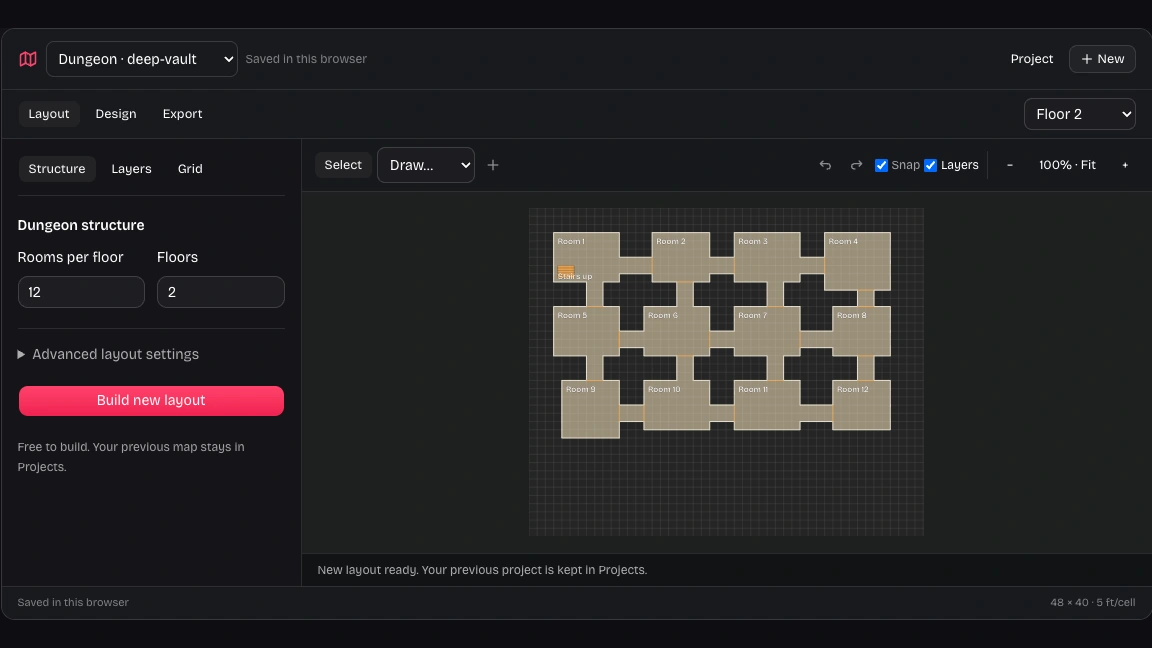Image resolution: width=1152 pixels, height=648 pixels.
Task: Select the Structure sub-tab
Action: coord(57,169)
